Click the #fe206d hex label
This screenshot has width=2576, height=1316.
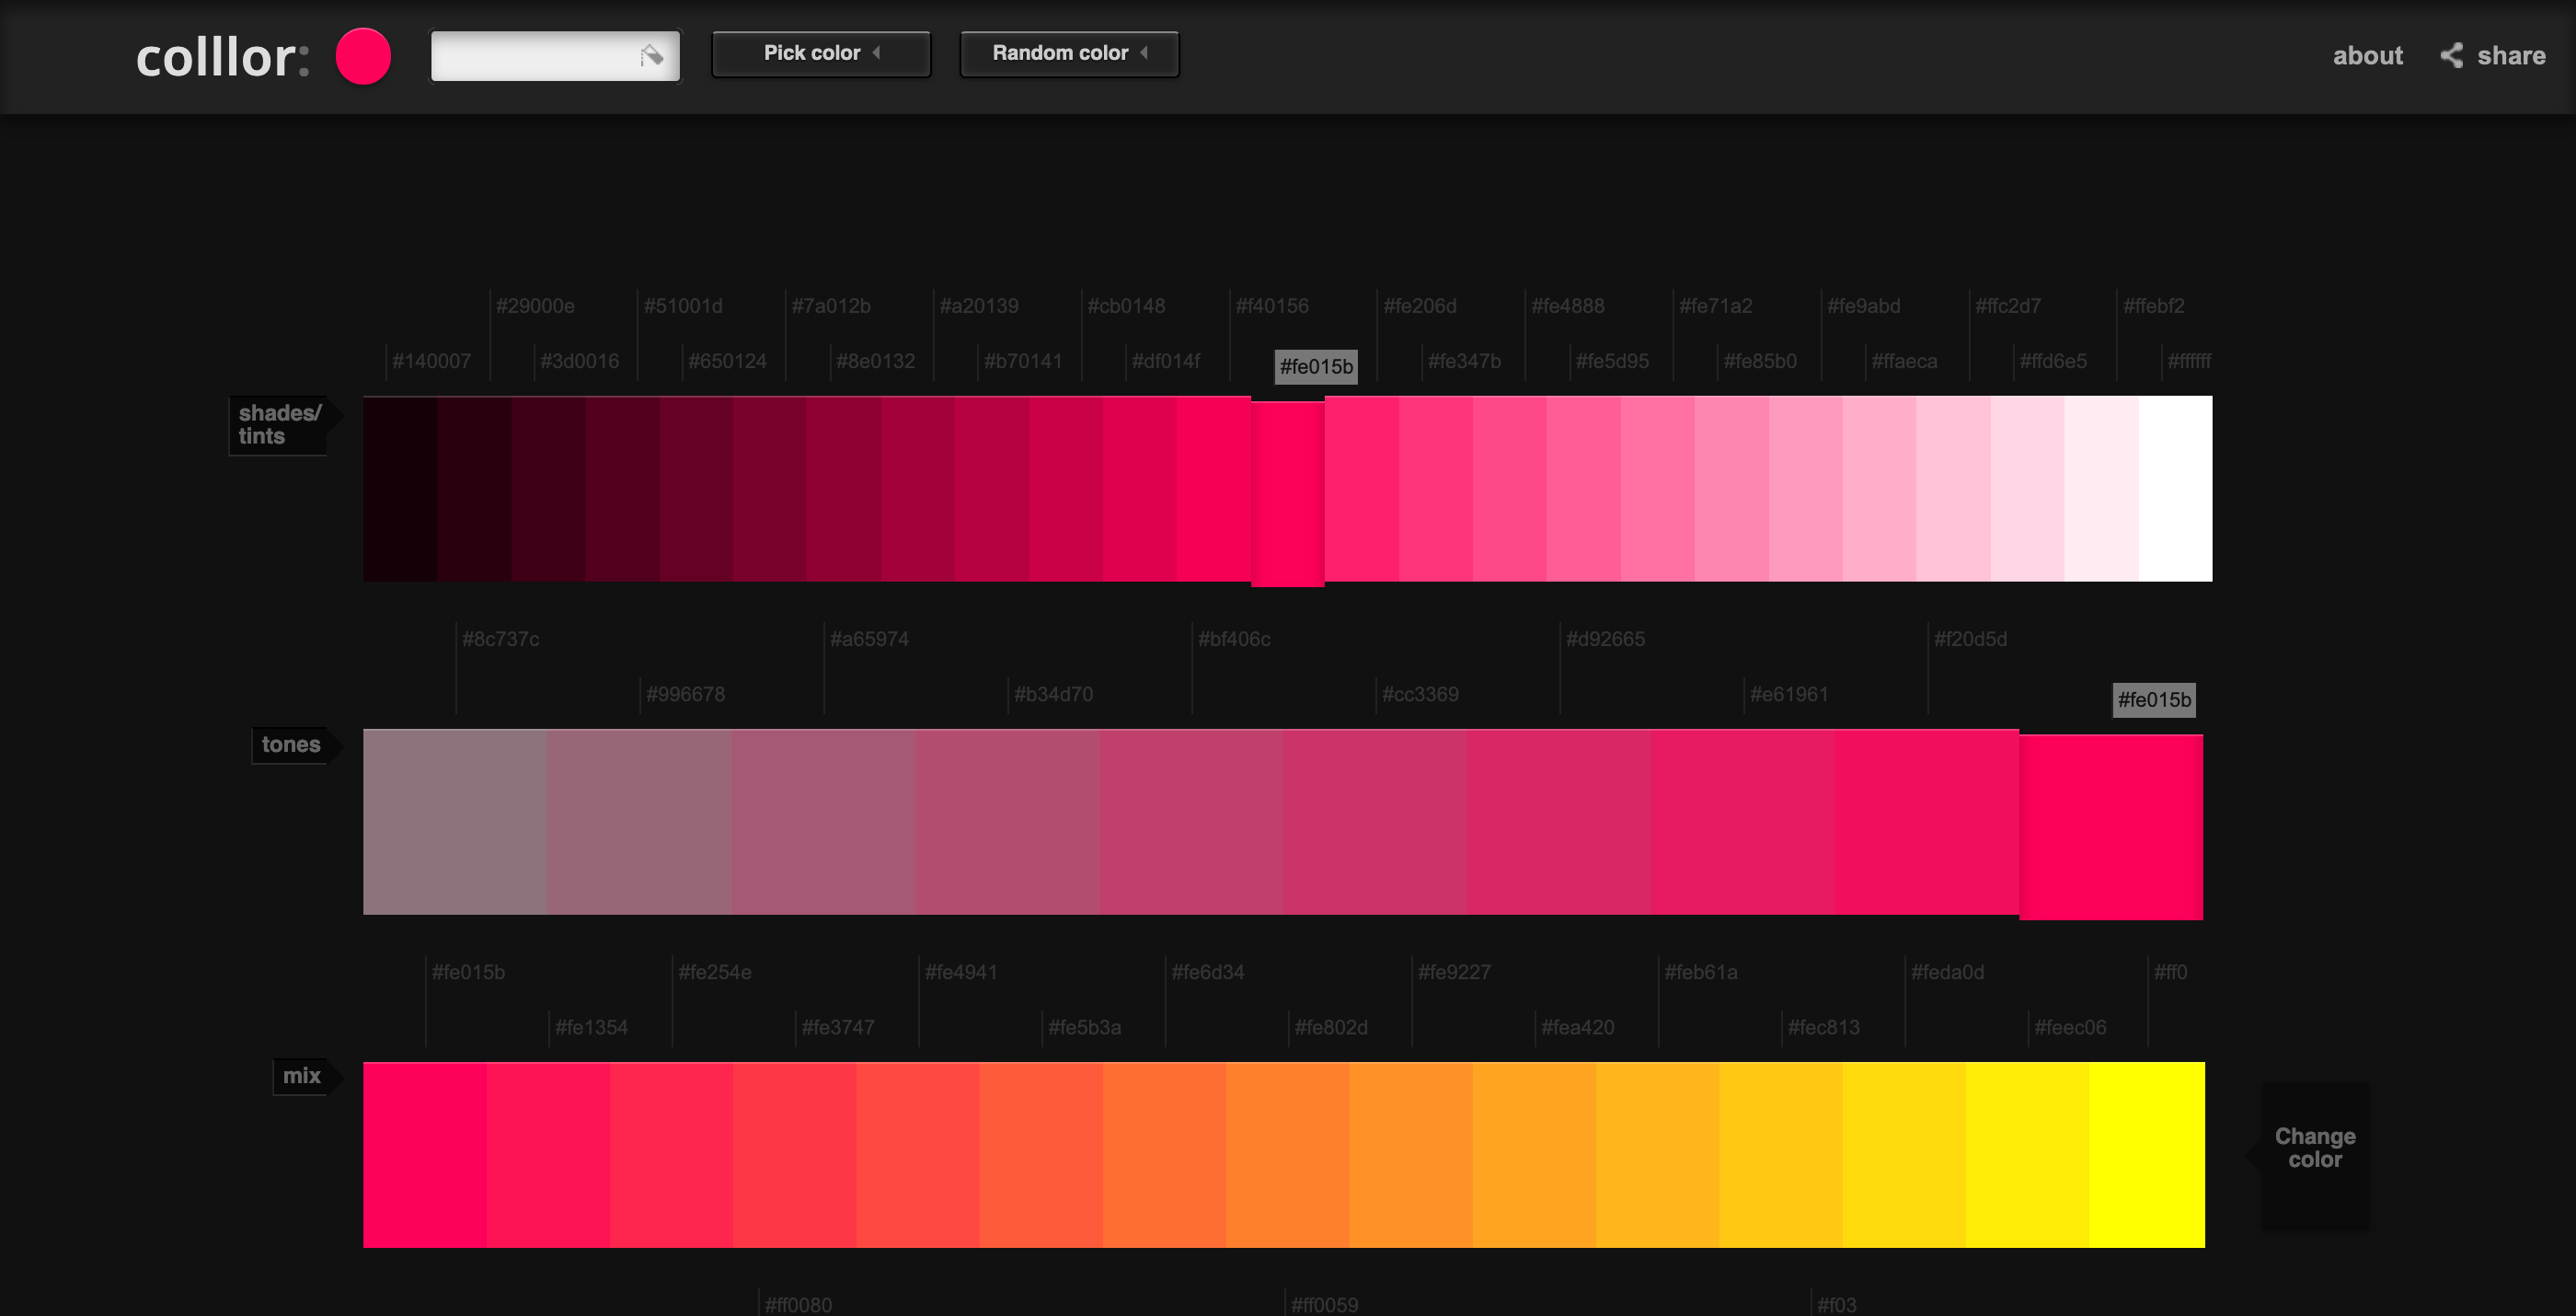pyautogui.click(x=1420, y=306)
